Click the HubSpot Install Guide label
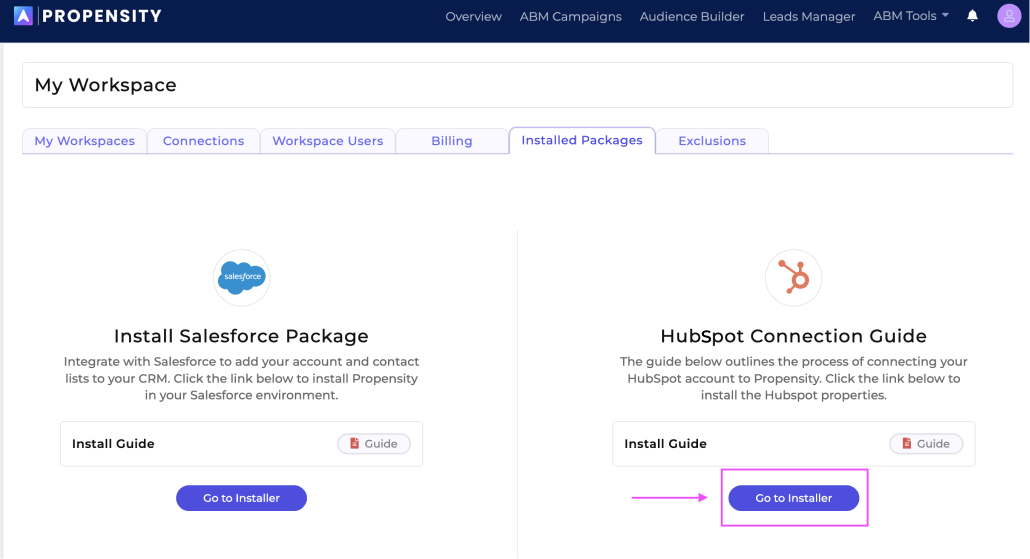This screenshot has height=559, width=1030. (665, 444)
